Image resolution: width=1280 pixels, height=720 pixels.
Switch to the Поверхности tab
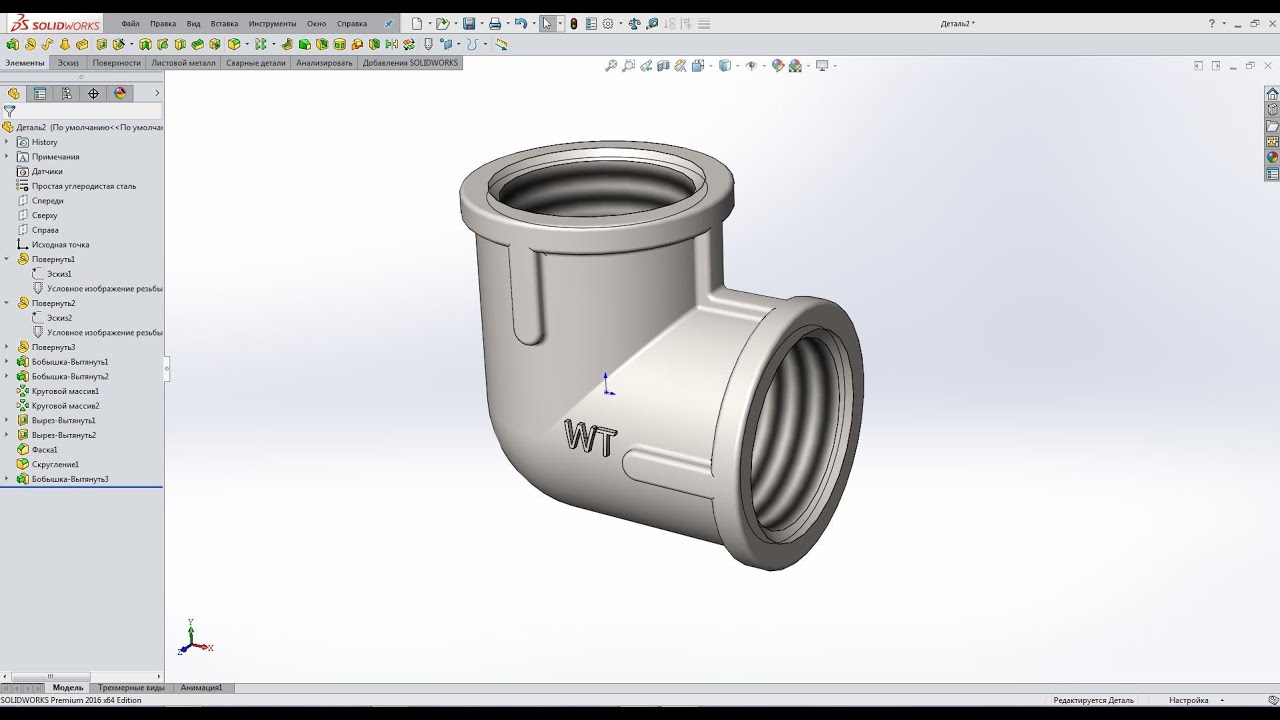[x=117, y=63]
